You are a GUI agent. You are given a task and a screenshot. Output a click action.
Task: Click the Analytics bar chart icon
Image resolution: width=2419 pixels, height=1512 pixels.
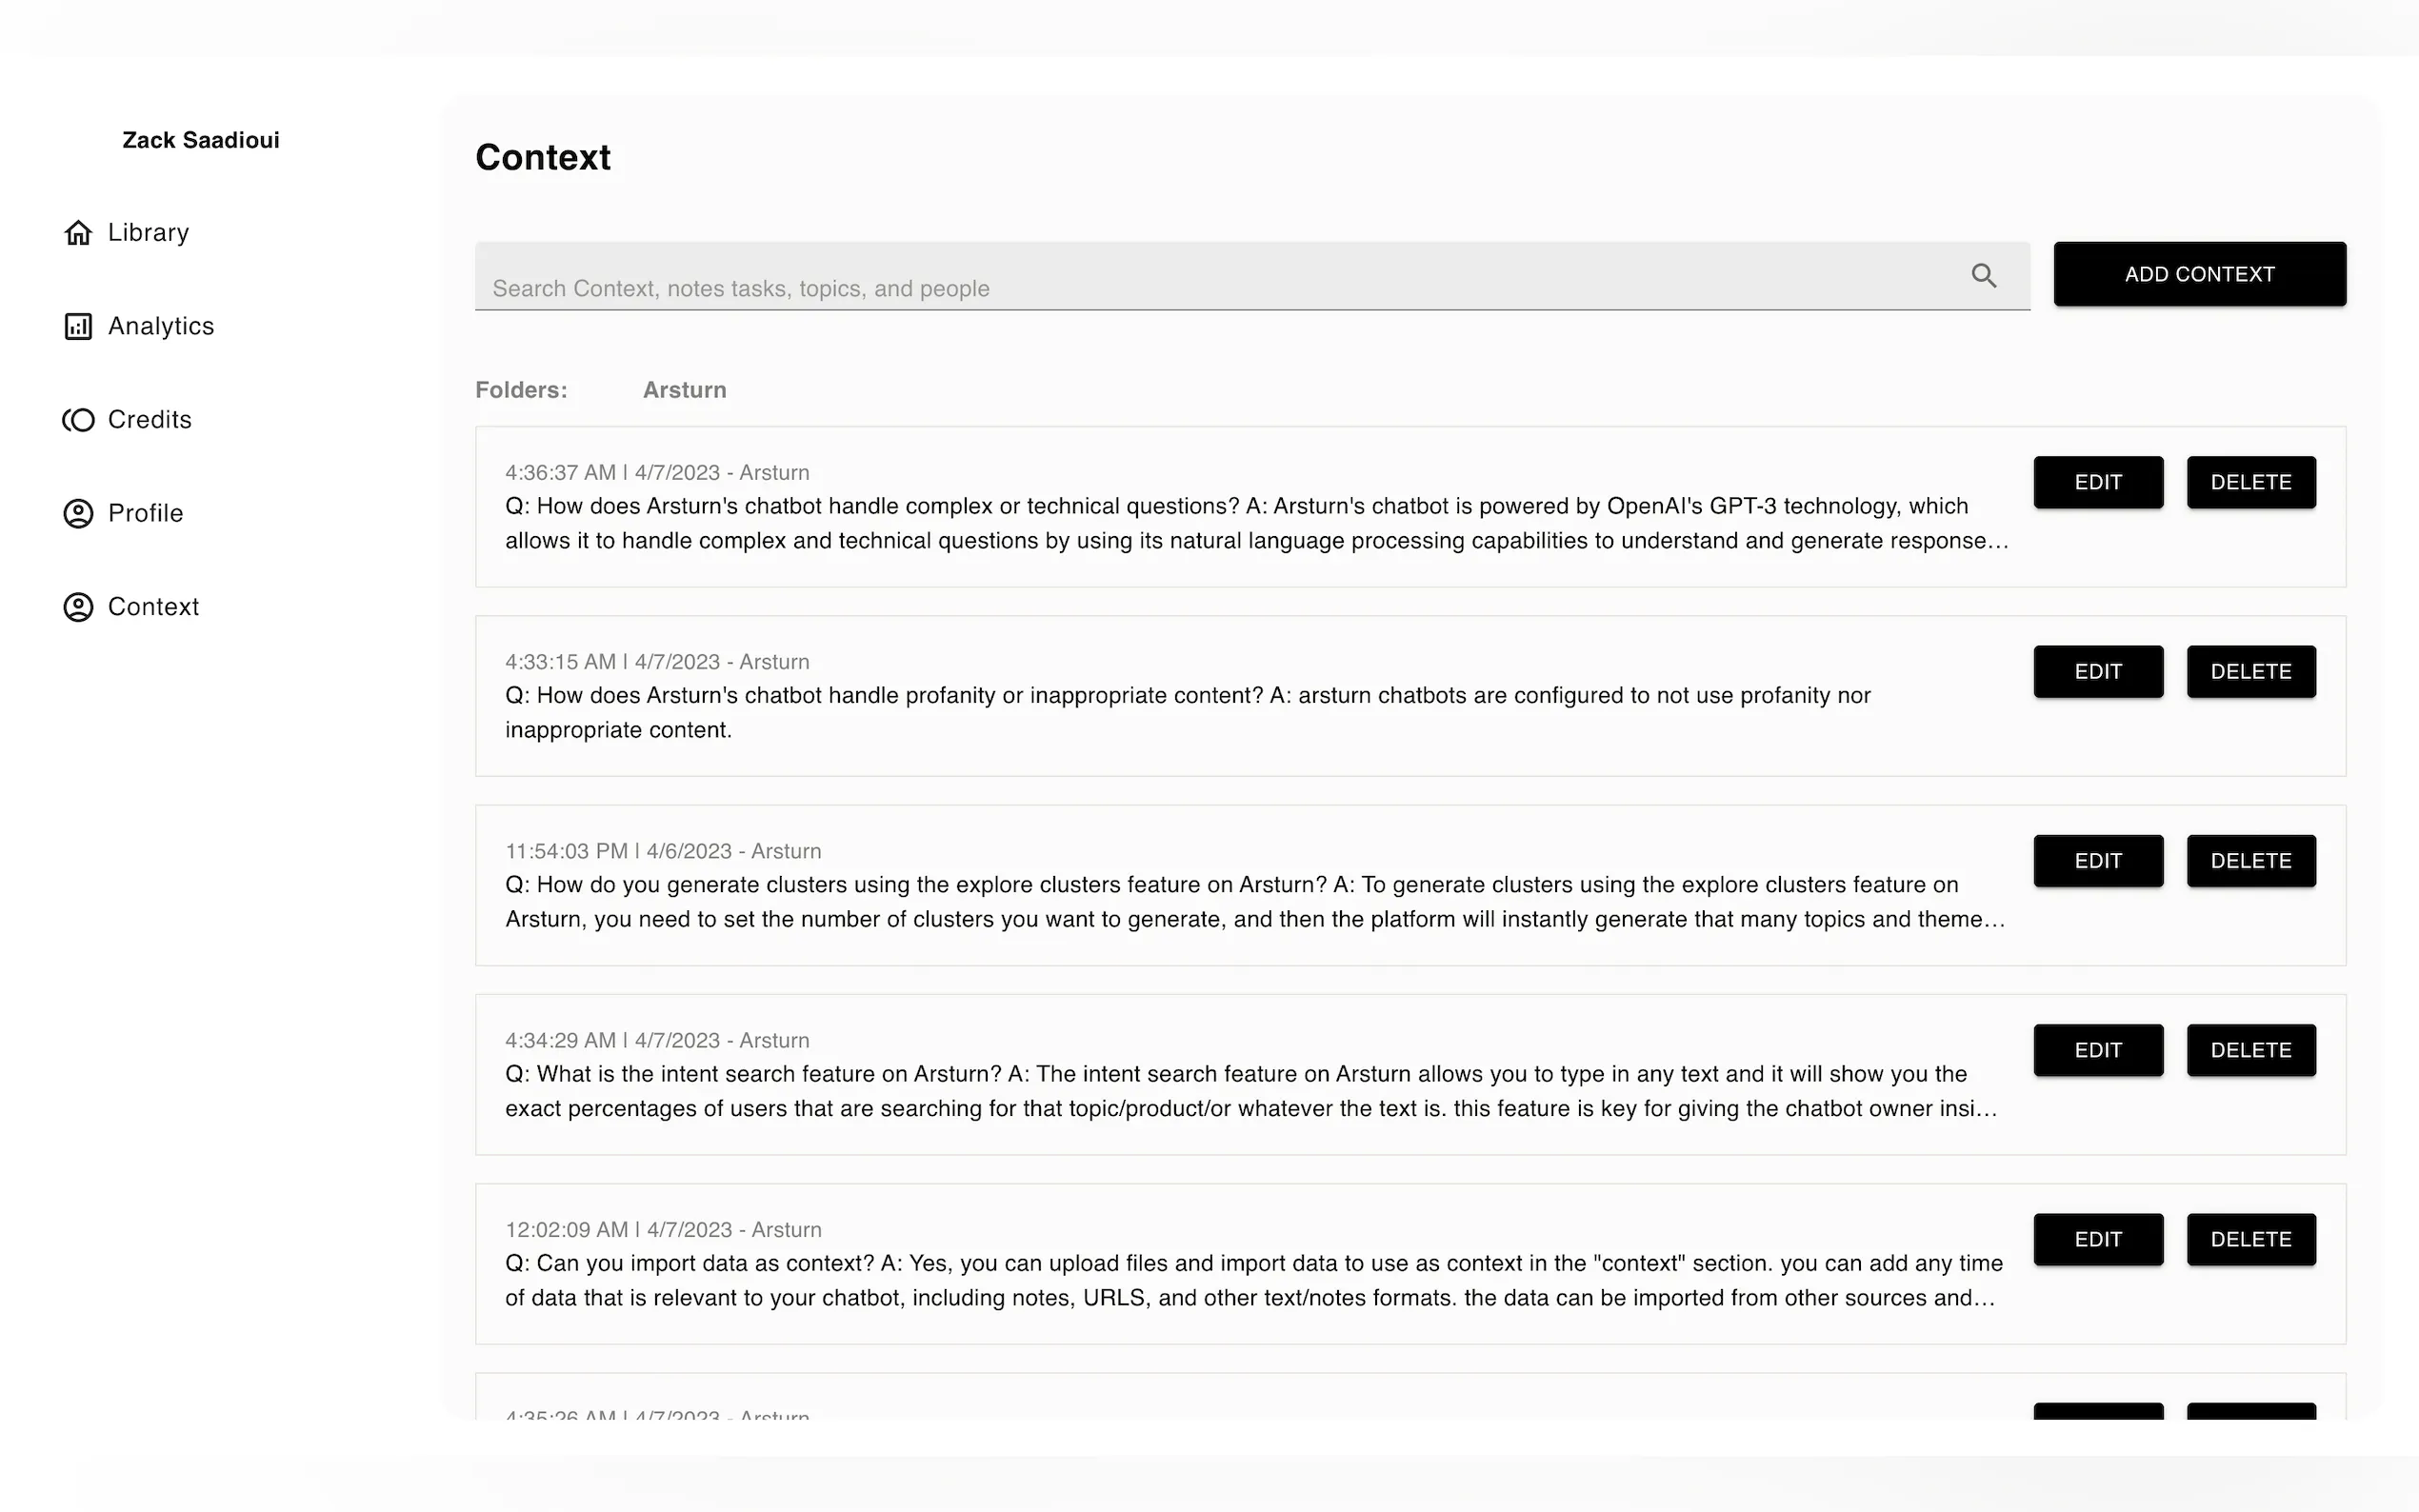coord(78,326)
